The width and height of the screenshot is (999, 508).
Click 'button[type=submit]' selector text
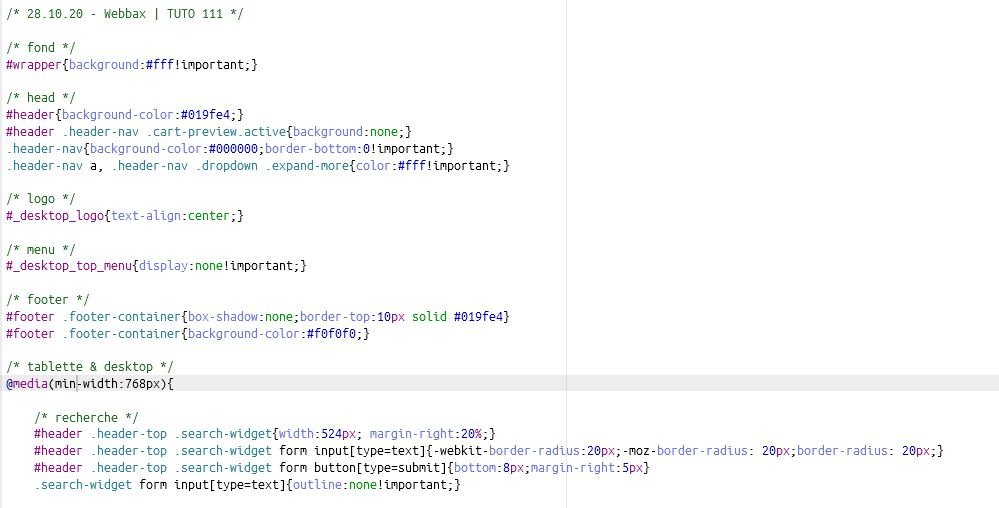coord(384,468)
